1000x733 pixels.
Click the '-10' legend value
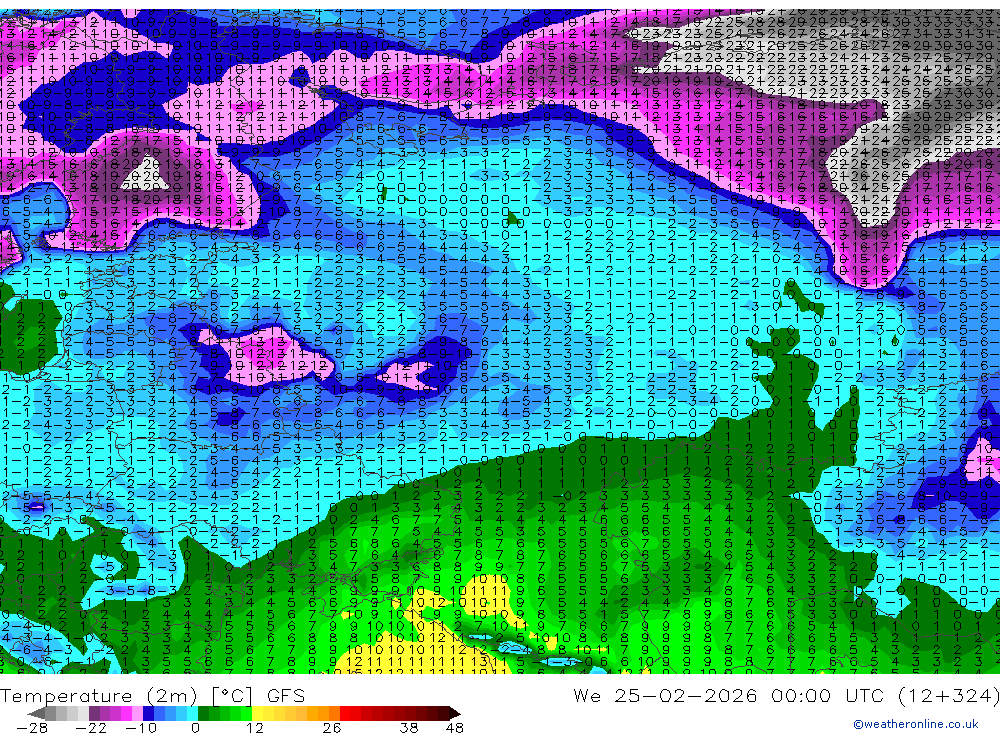(x=140, y=728)
